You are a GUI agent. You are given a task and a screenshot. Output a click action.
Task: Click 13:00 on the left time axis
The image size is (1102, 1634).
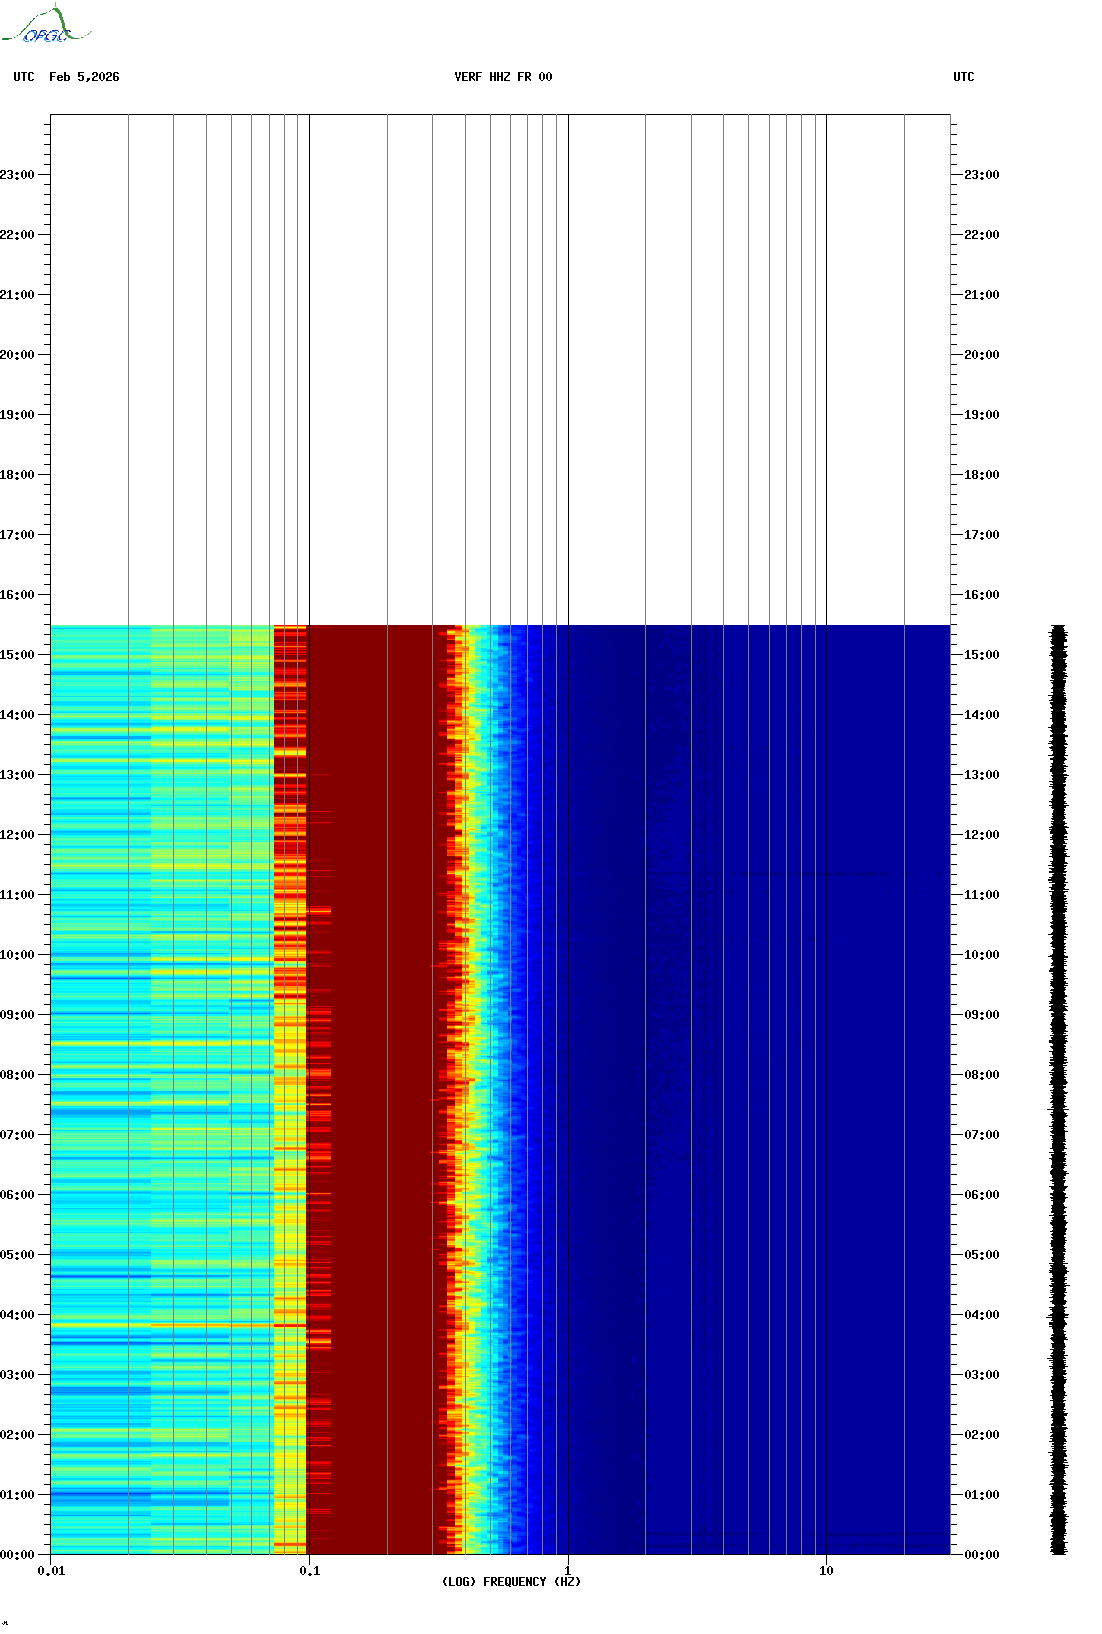17,775
